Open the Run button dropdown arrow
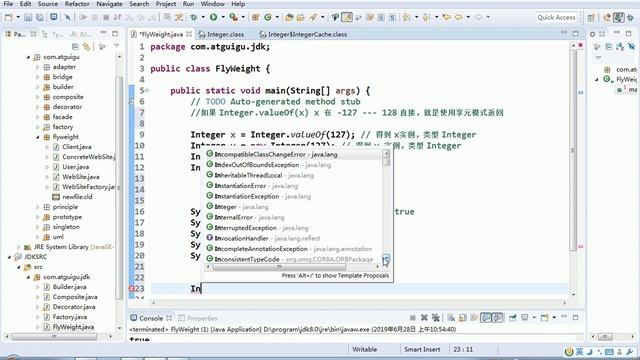640x360 pixels. click(x=223, y=17)
